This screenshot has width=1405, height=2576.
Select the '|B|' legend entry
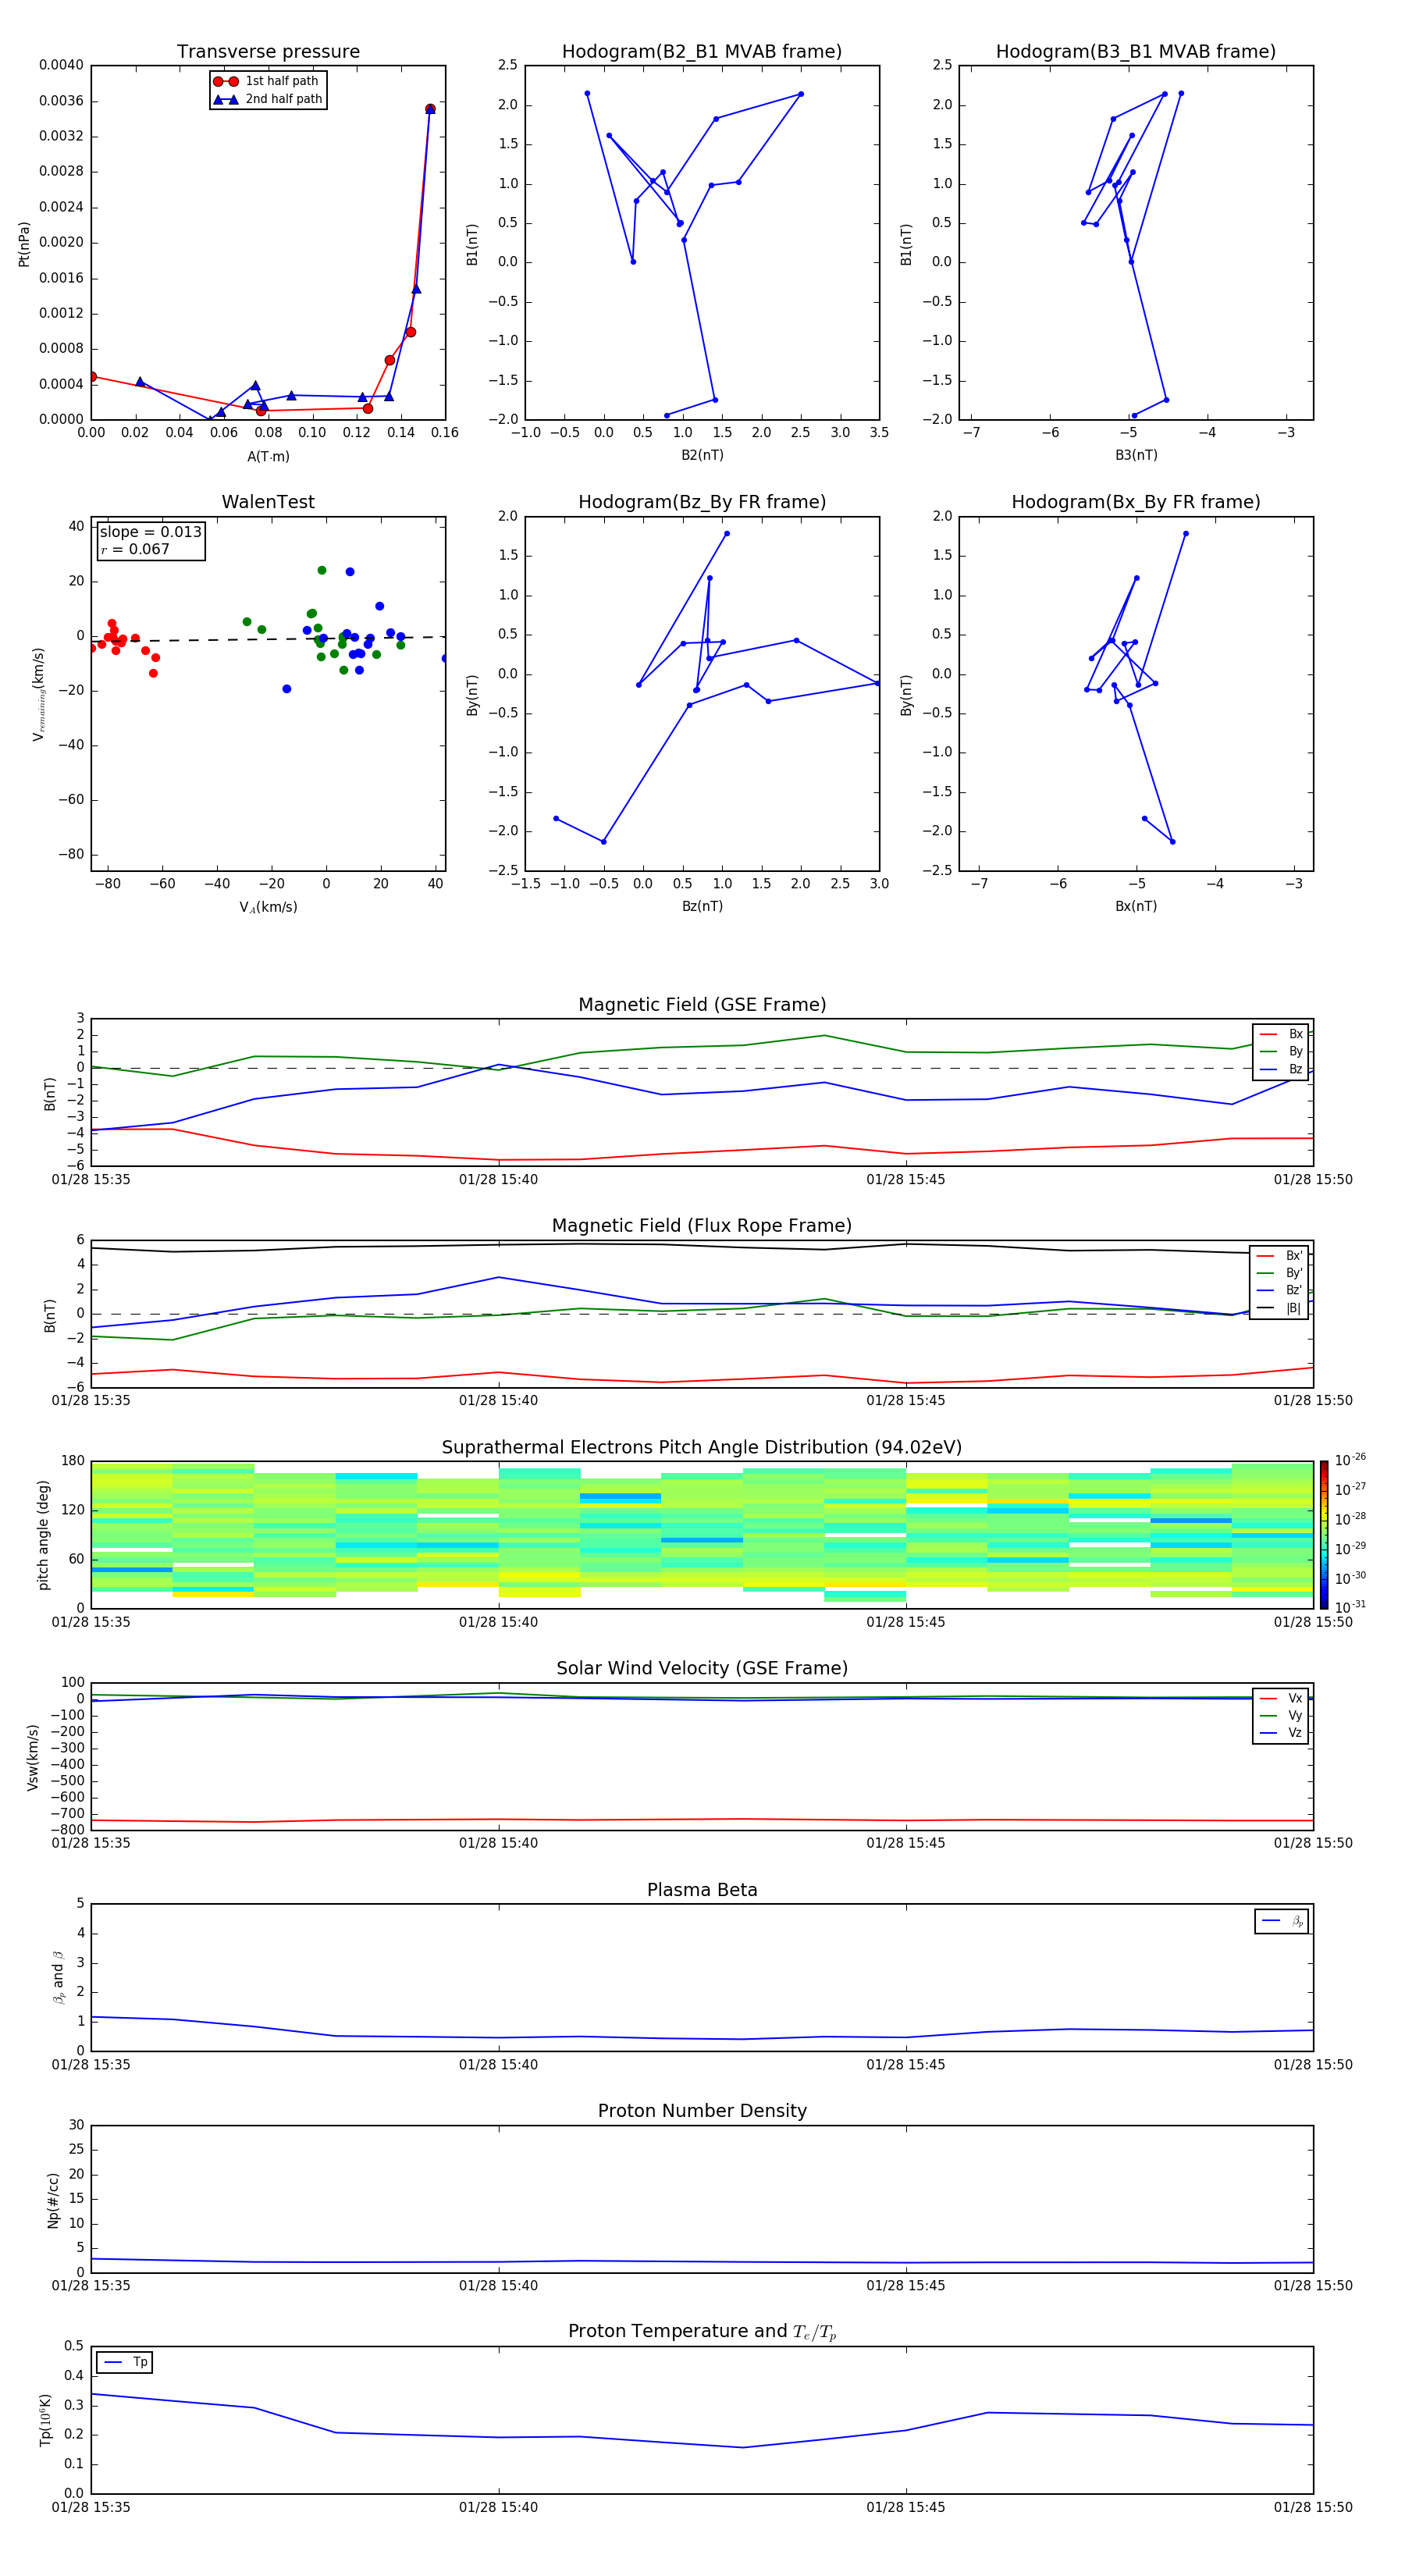[x=1279, y=1308]
